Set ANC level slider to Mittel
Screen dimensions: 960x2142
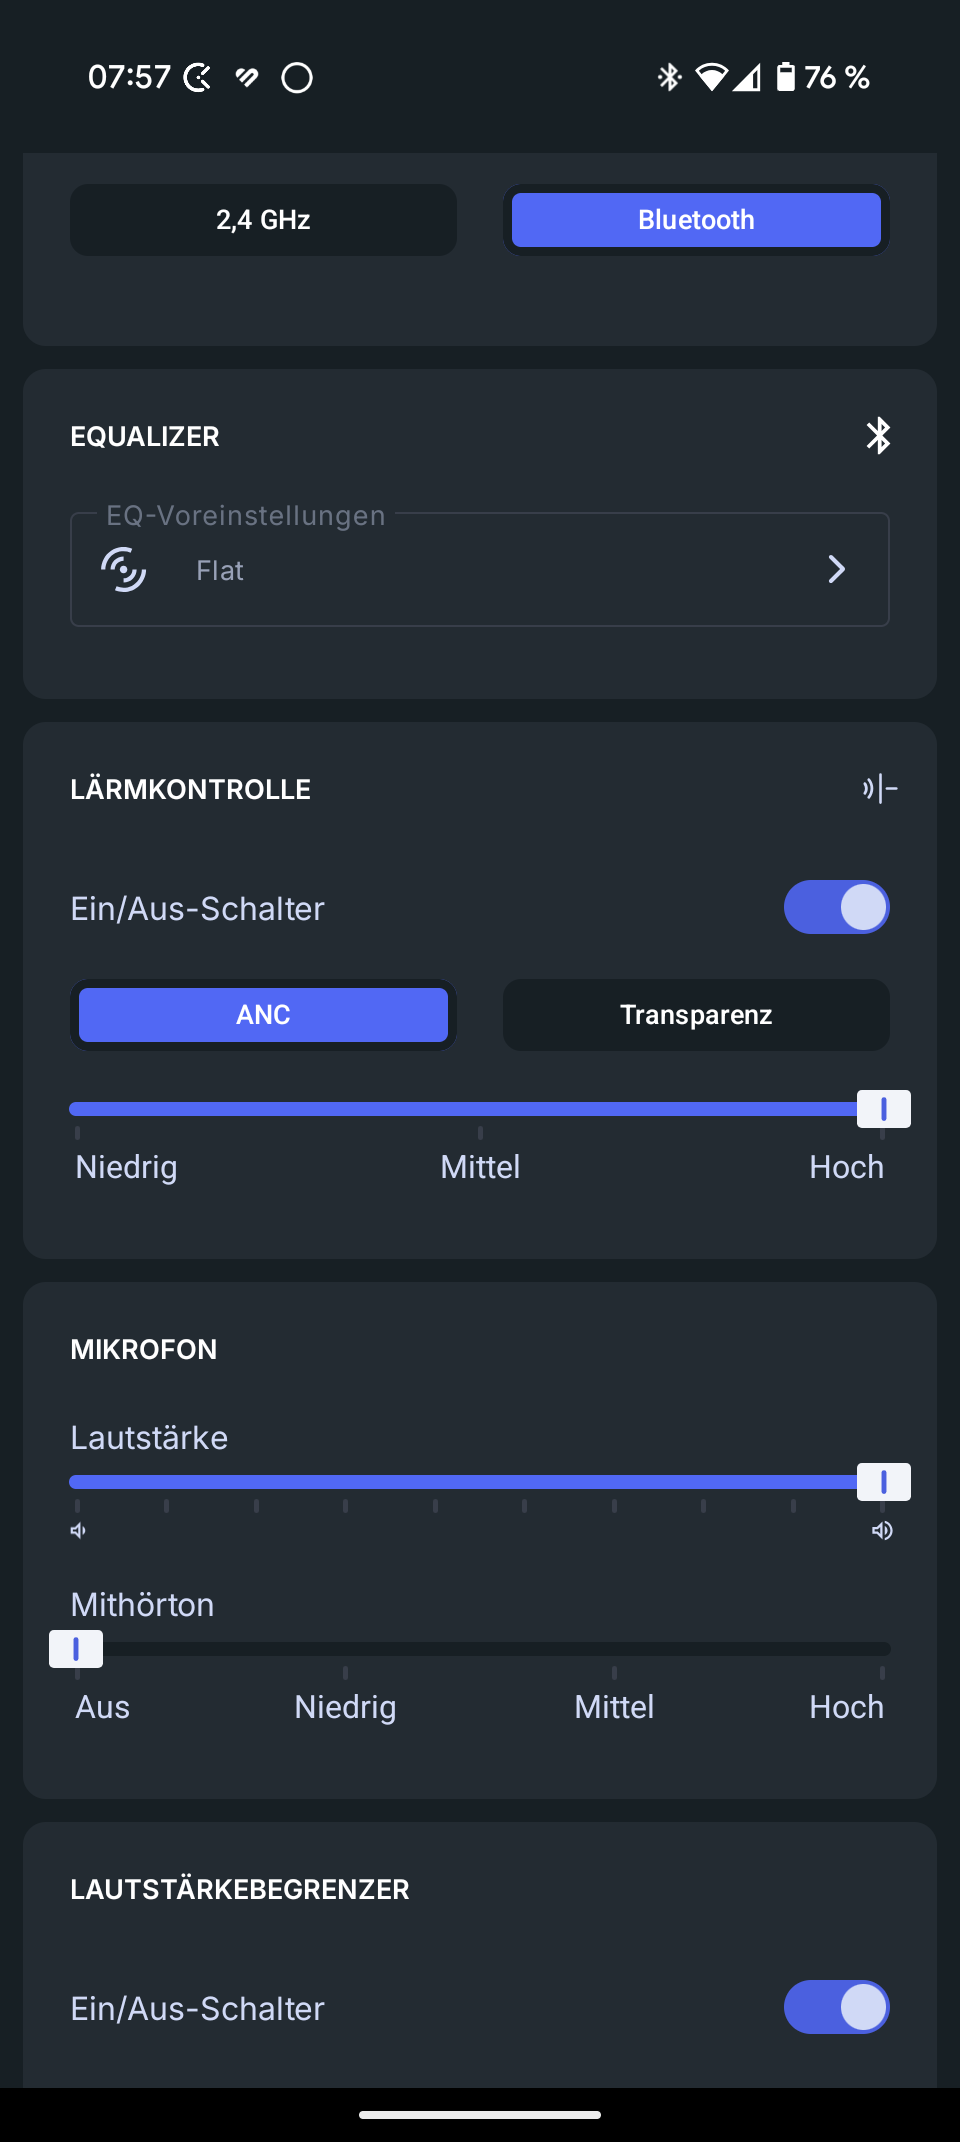pos(480,1109)
